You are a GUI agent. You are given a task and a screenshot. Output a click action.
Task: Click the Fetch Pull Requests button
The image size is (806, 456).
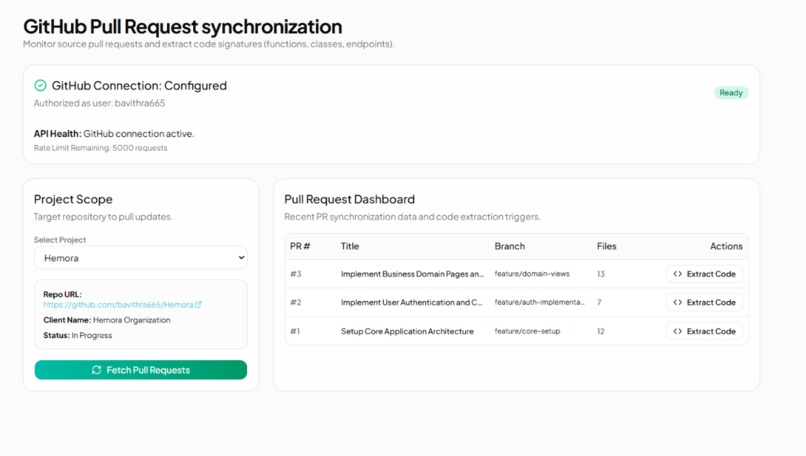(x=141, y=370)
